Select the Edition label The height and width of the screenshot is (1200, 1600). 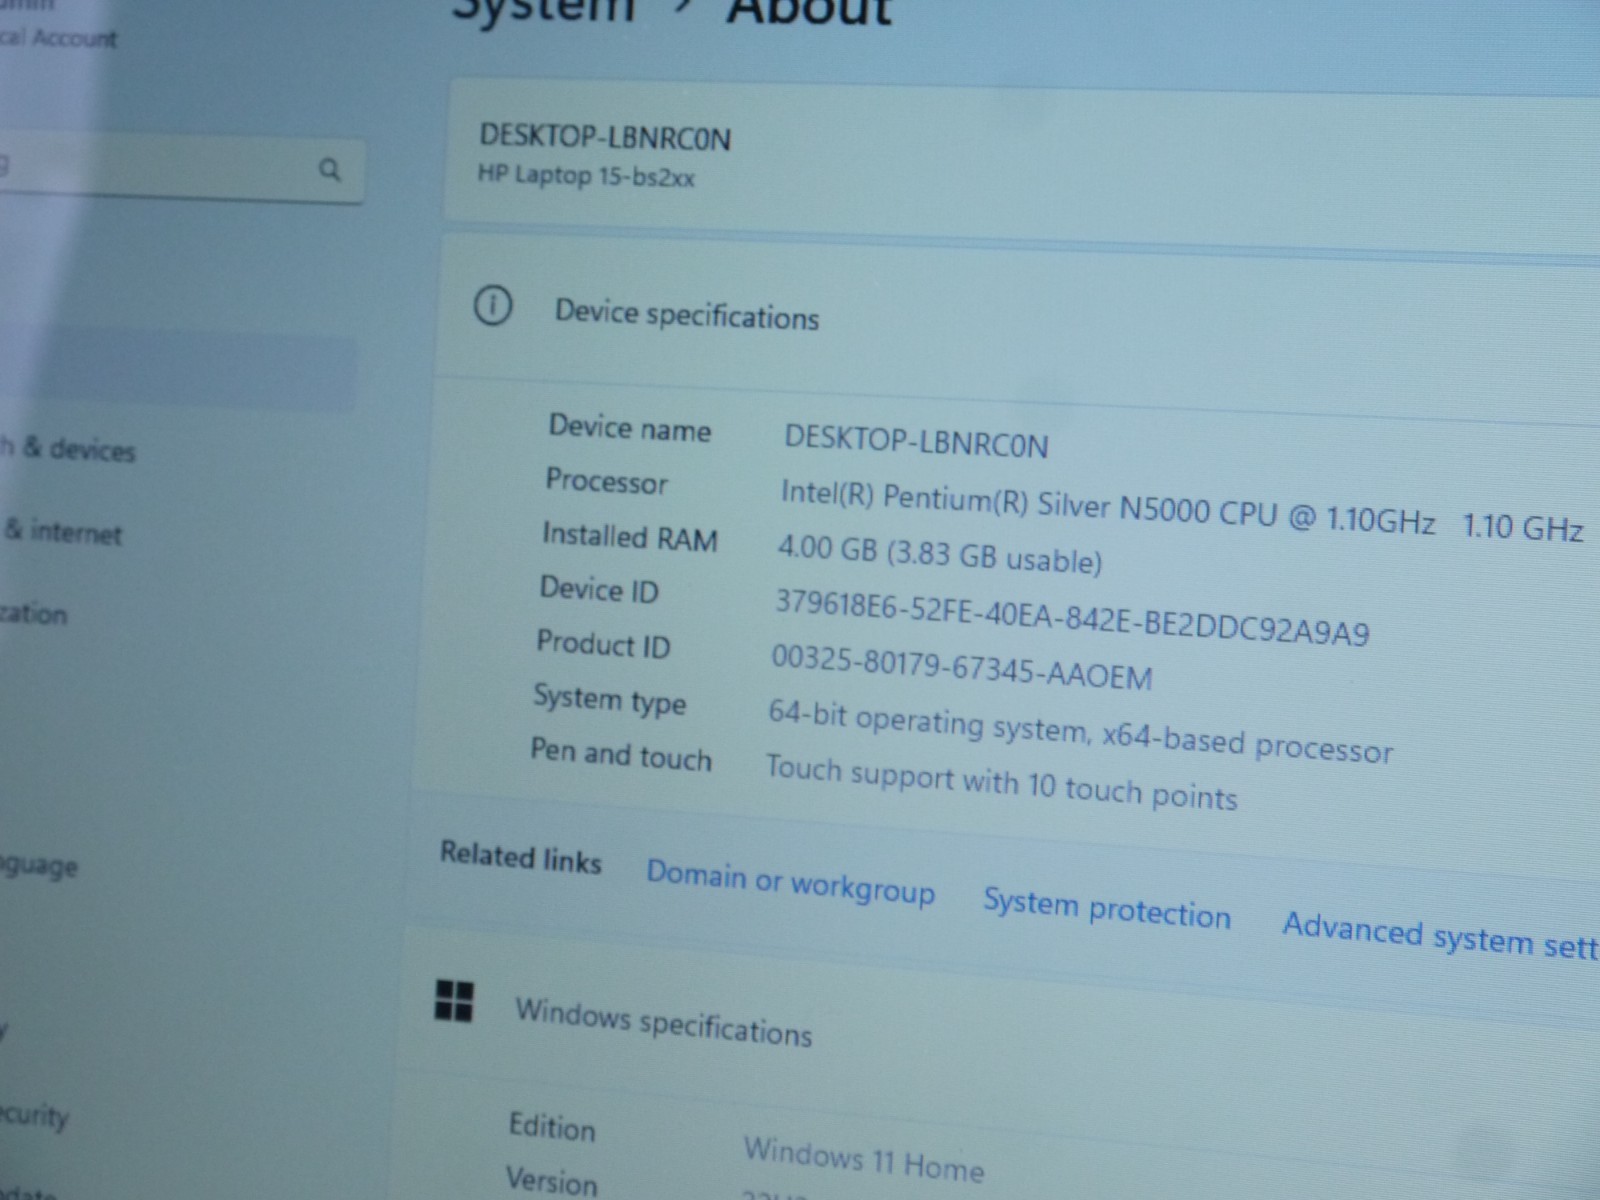[x=552, y=1126]
